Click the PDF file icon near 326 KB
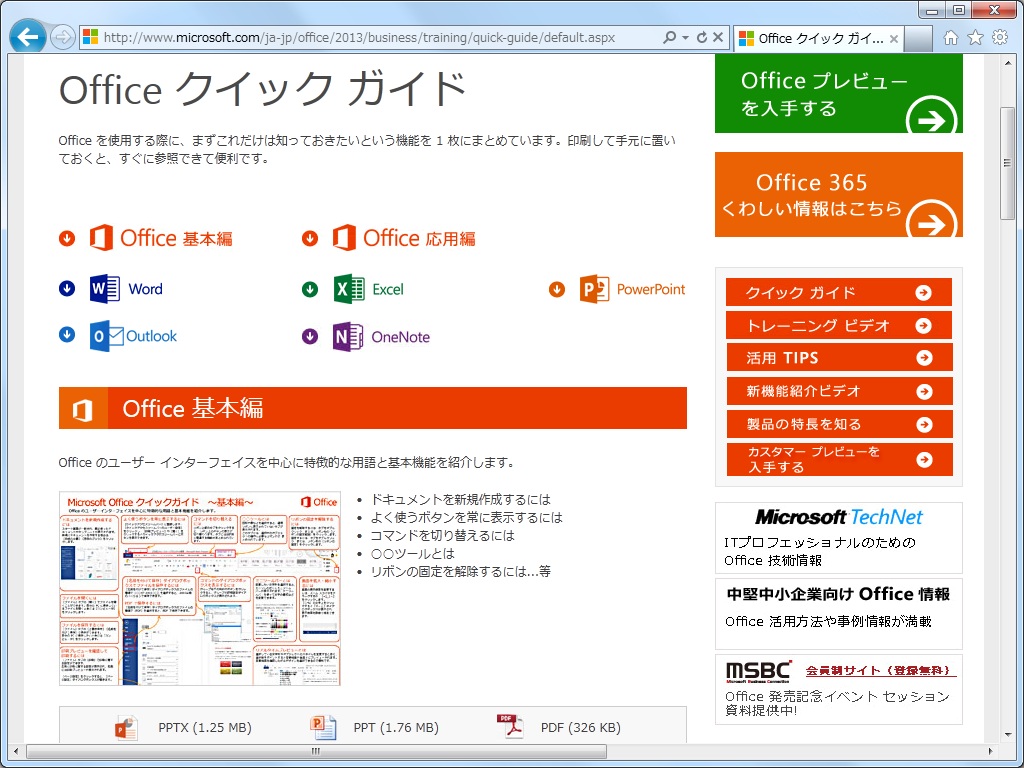 coord(509,727)
